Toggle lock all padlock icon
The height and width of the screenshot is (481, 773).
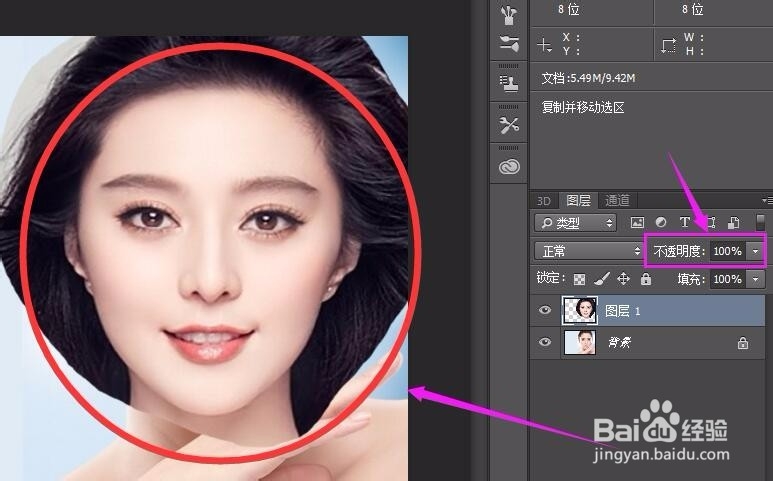pos(646,279)
